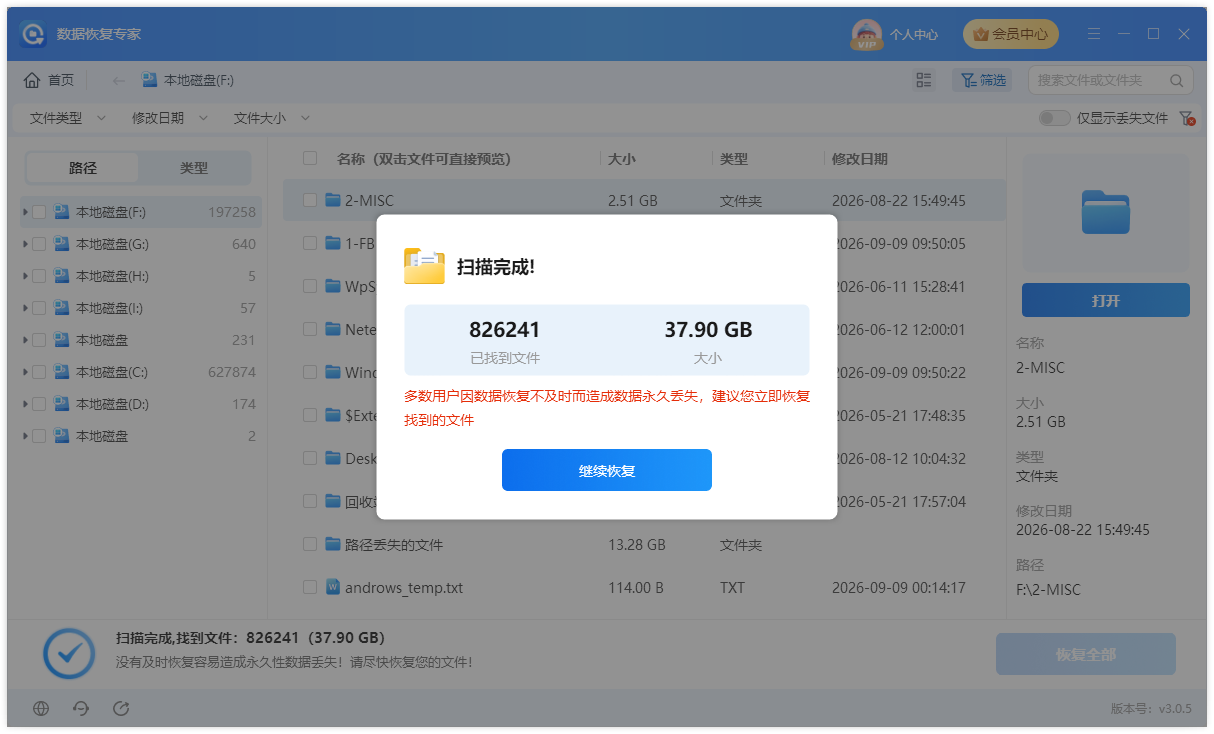Click 继续恢复 in the dialog
The width and height of the screenshot is (1214, 734).
pyautogui.click(x=607, y=470)
